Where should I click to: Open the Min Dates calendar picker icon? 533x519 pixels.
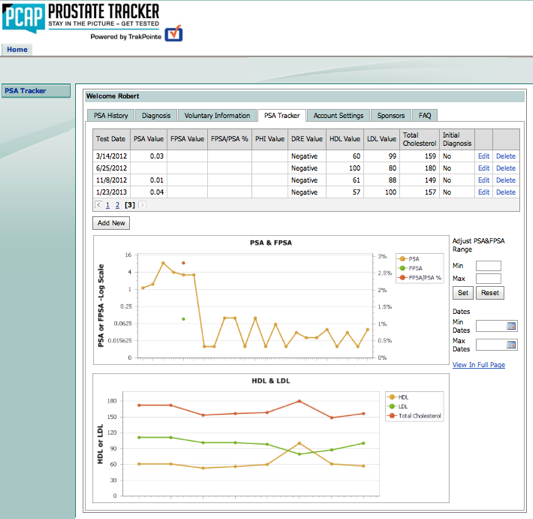pos(511,326)
